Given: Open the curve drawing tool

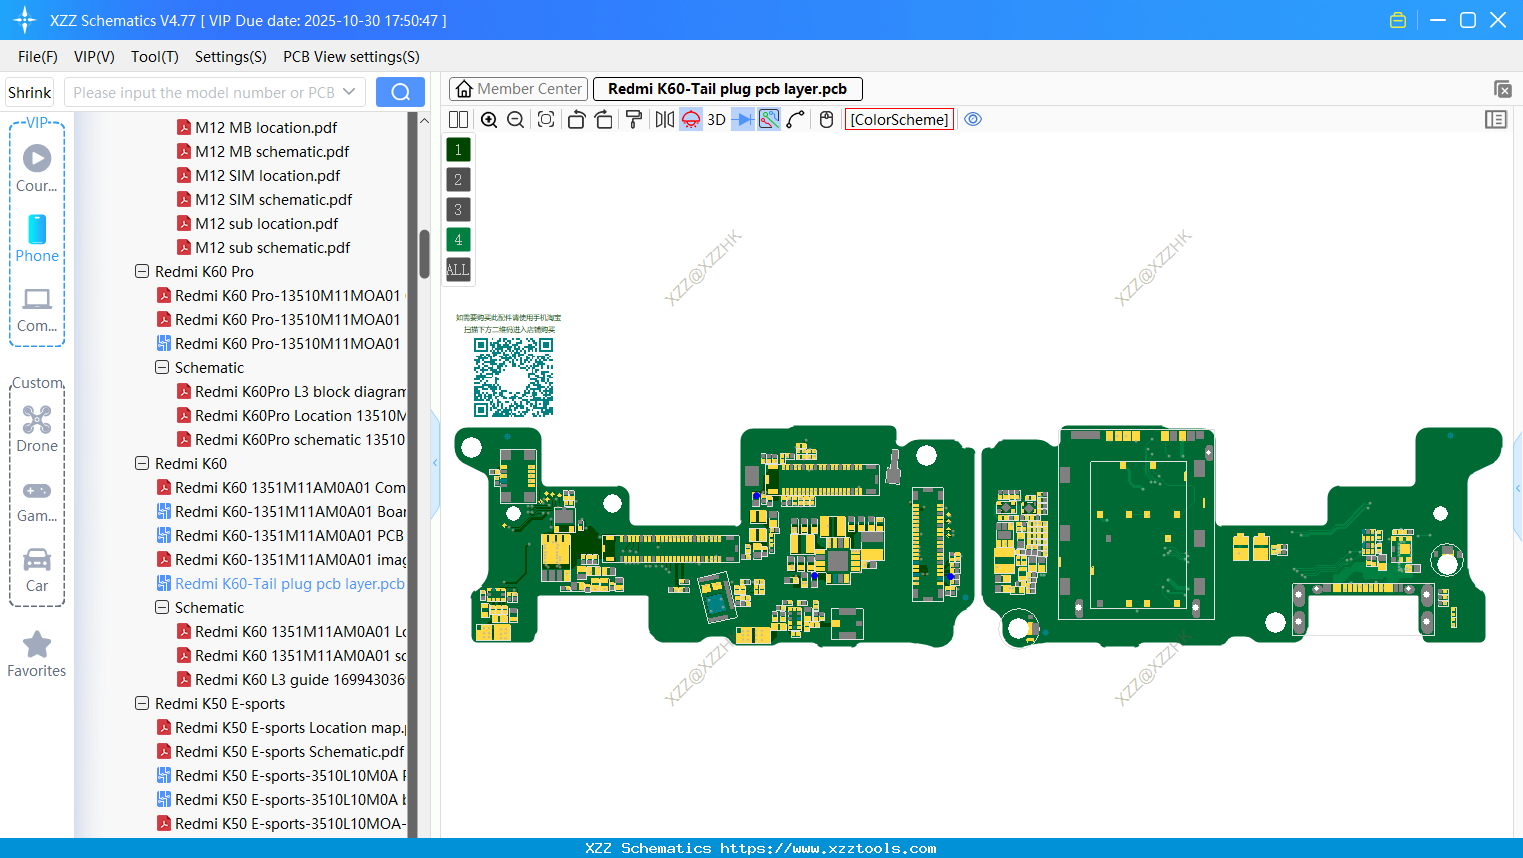Looking at the screenshot, I should (795, 119).
